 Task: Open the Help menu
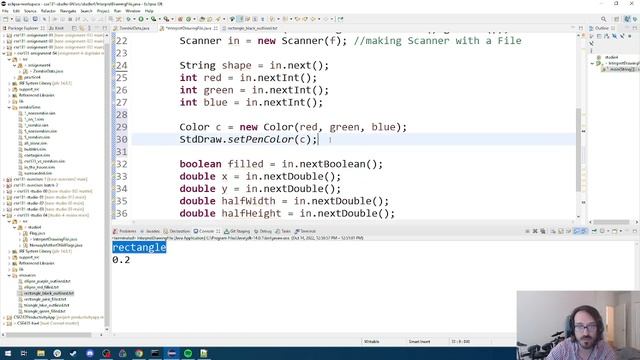(149, 11)
